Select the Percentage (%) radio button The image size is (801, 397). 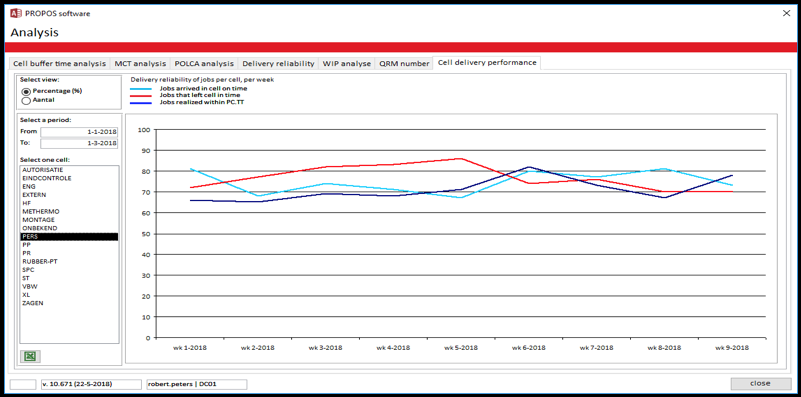pos(26,91)
